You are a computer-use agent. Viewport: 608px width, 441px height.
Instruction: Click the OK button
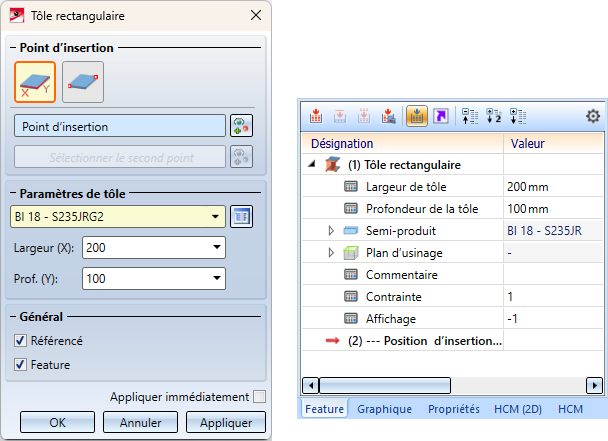tap(57, 422)
